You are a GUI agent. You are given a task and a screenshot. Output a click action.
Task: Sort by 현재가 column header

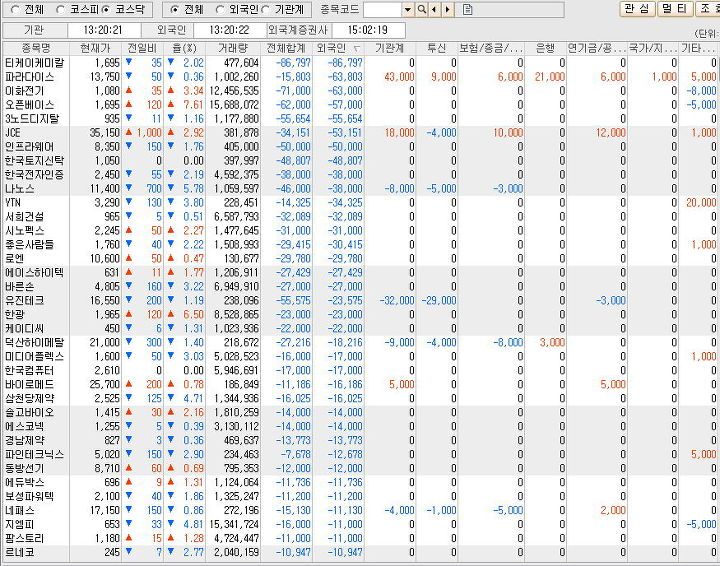point(95,48)
